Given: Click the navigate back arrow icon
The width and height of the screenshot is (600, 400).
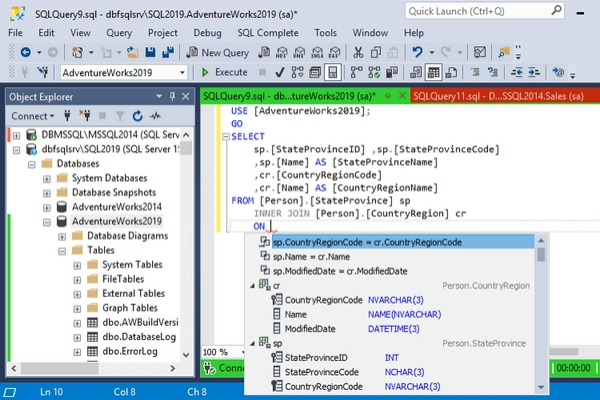Looking at the screenshot, I should (x=24, y=52).
